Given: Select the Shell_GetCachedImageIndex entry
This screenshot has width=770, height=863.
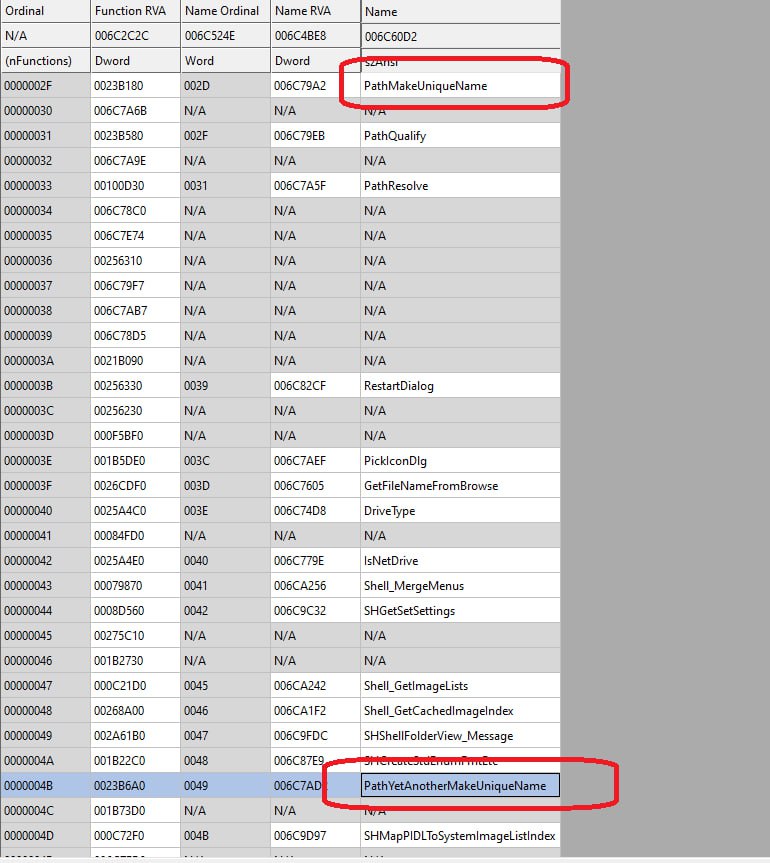Looking at the screenshot, I should [460, 711].
